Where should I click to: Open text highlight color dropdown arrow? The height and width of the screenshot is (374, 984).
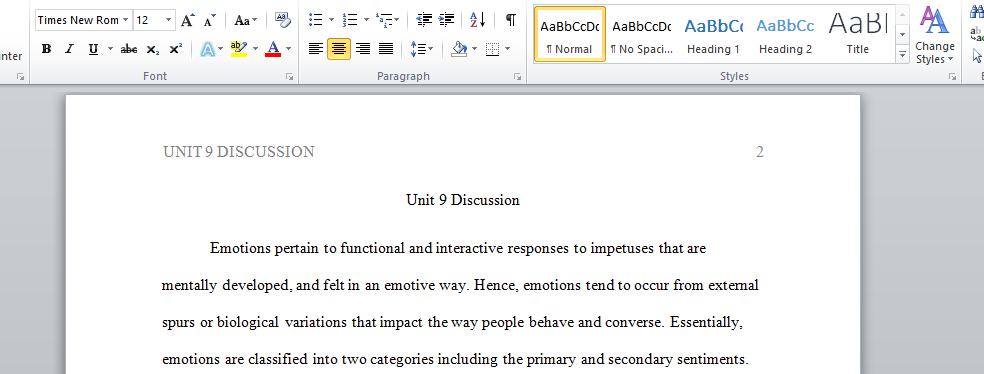[255, 49]
